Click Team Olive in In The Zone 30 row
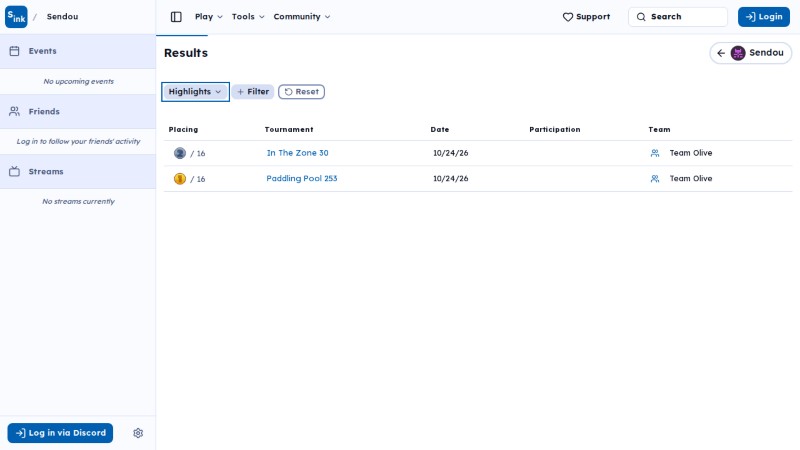Screen dimensions: 800x450 point(691,153)
